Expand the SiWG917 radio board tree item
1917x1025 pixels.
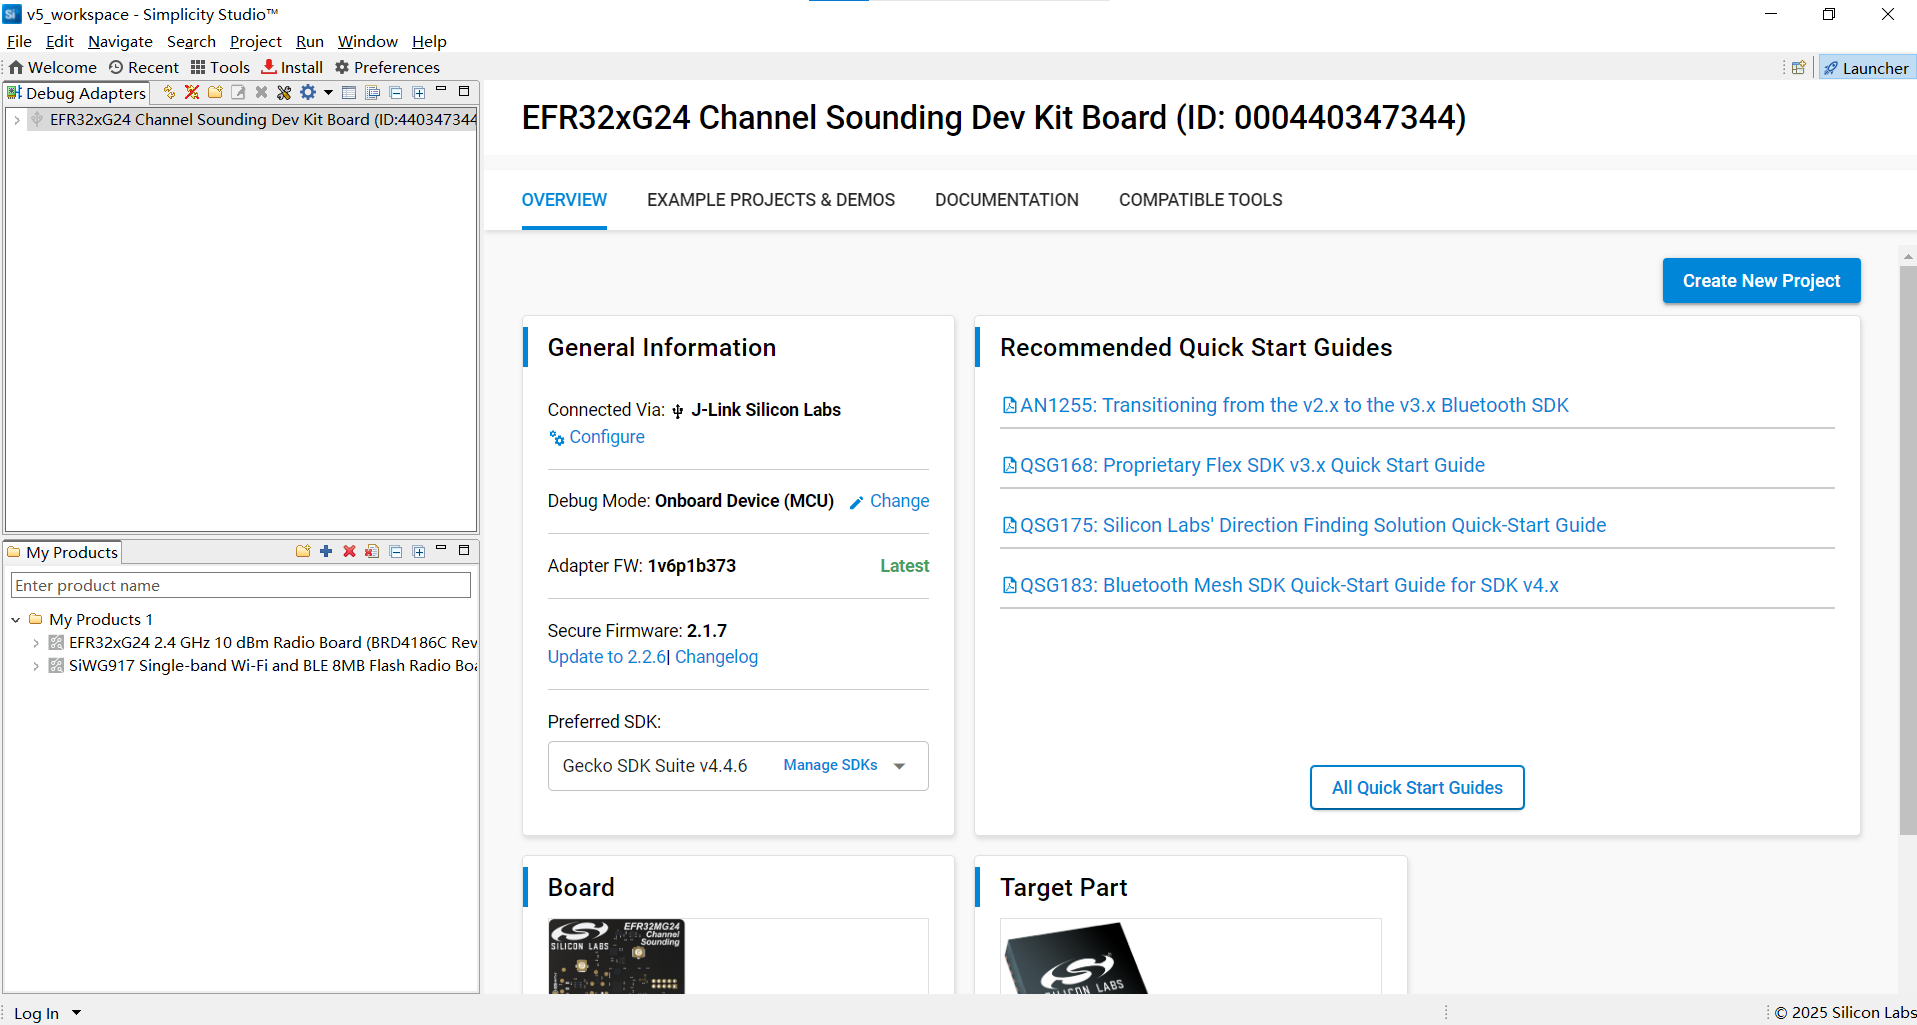click(36, 666)
